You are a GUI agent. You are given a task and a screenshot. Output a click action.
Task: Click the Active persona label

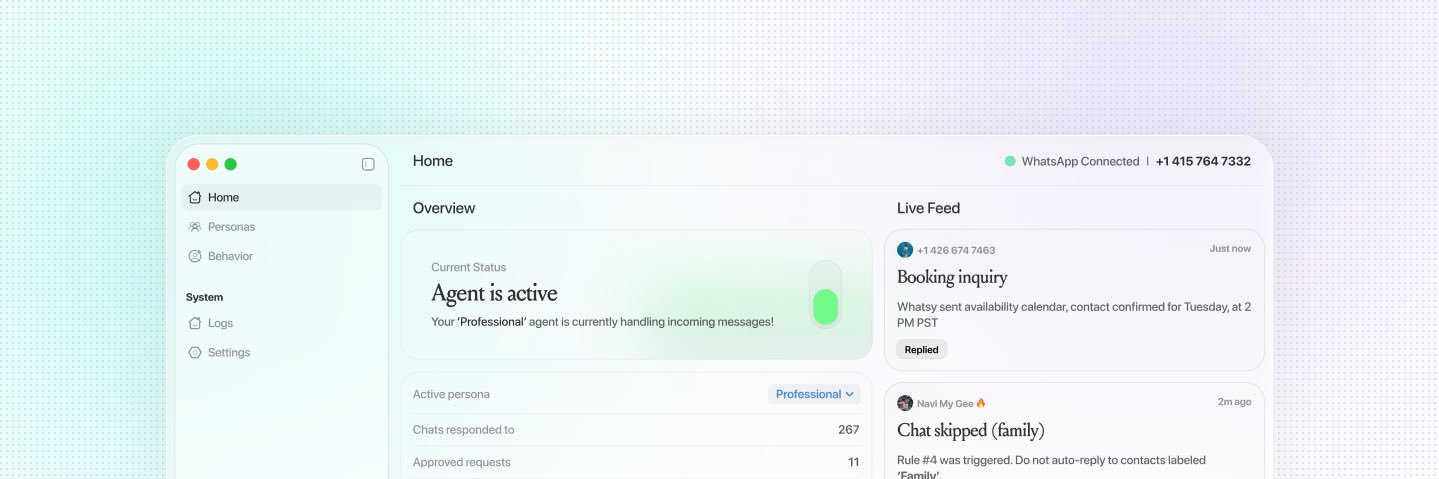[451, 394]
